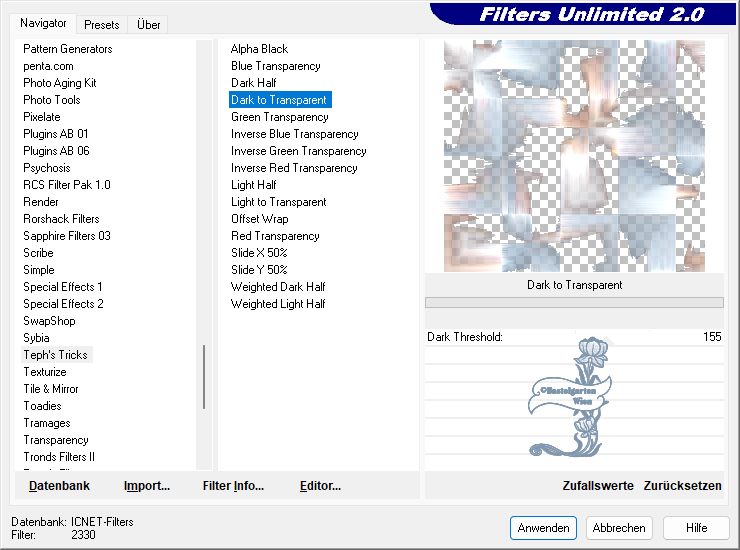Click the Datenbank button
The image size is (740, 550).
coord(59,486)
